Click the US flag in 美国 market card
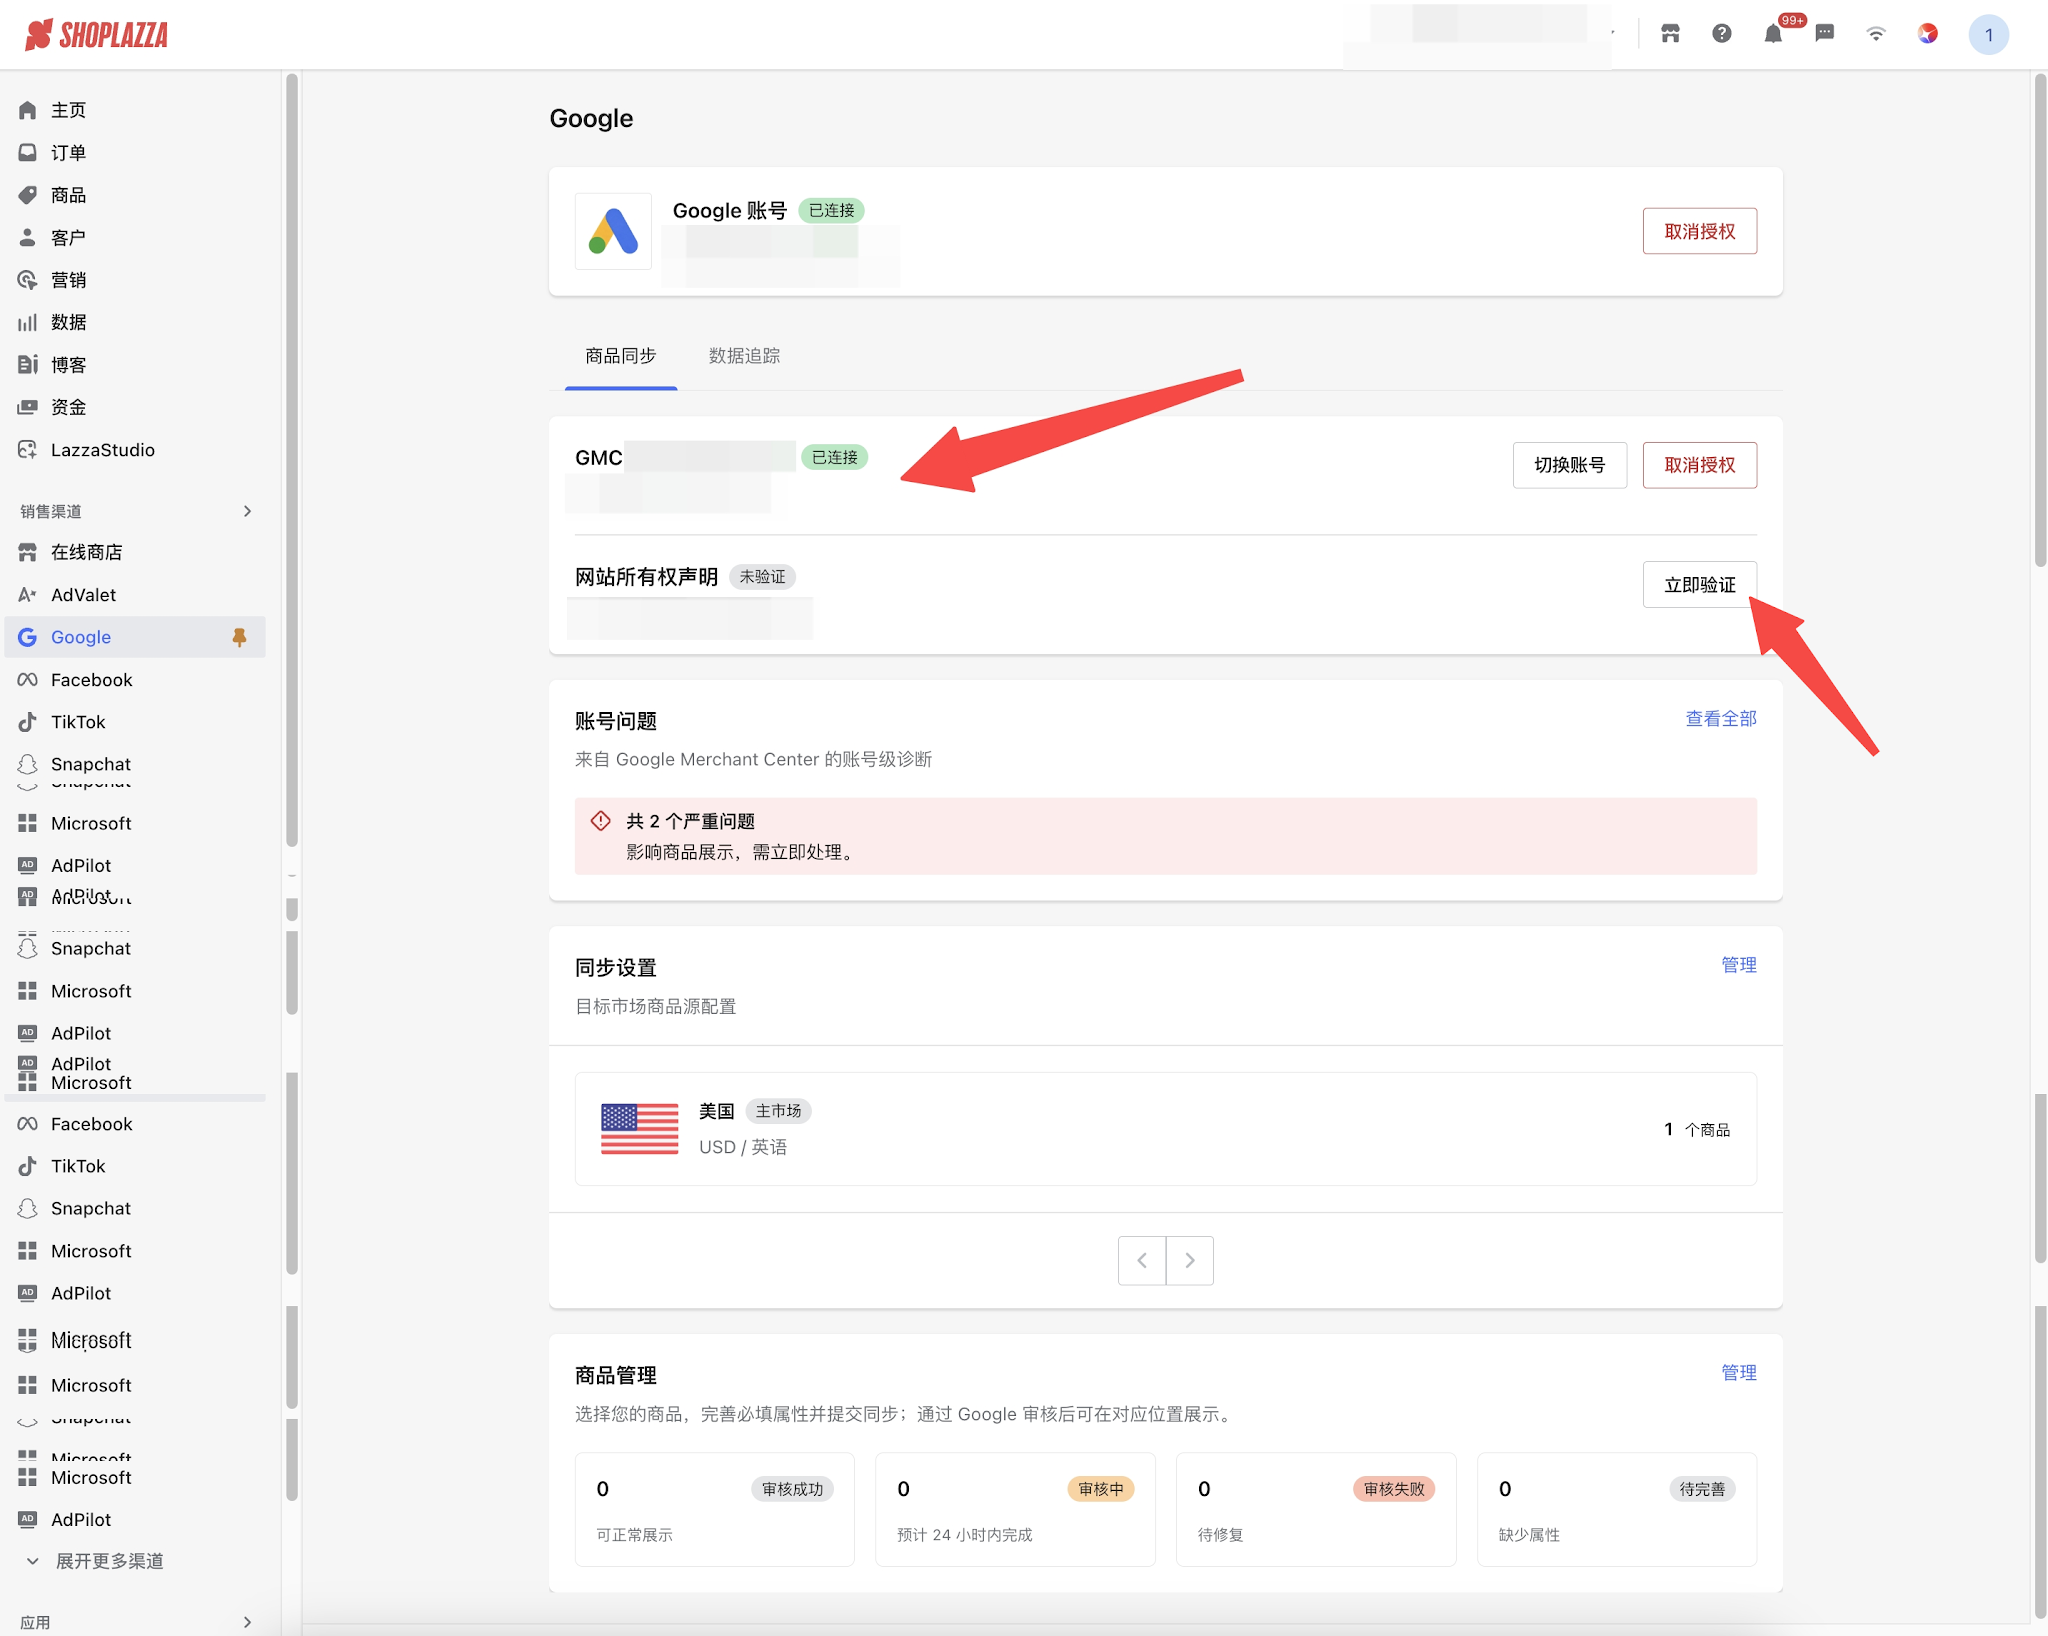This screenshot has height=1636, width=2048. [640, 1129]
